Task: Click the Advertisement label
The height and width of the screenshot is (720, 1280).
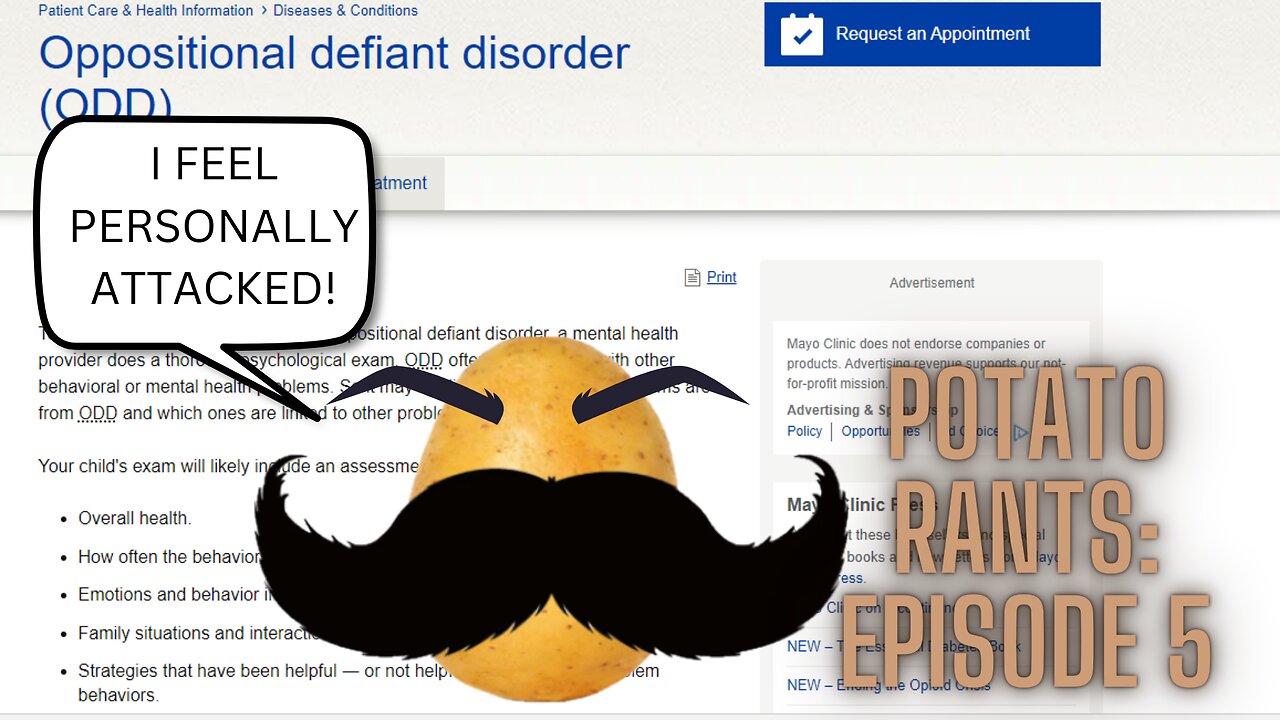Action: (x=932, y=283)
